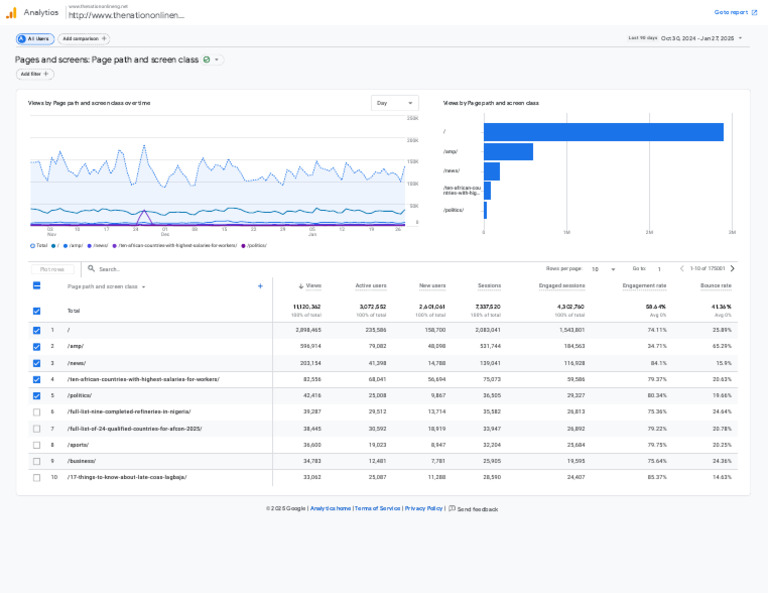Click the / bar in the bar chart
The height and width of the screenshot is (593, 768).
click(603, 132)
